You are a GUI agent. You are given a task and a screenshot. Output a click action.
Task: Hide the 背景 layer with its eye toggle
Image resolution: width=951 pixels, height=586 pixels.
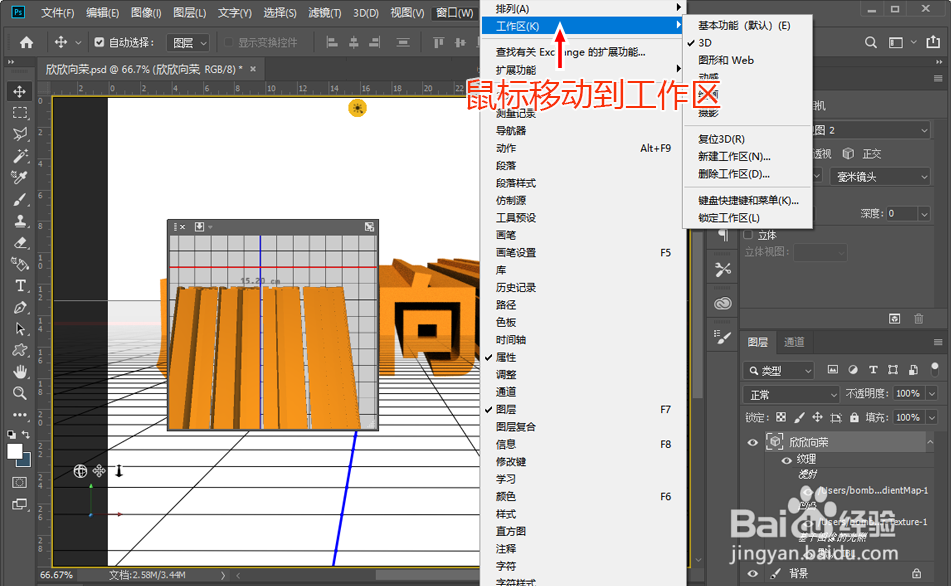click(x=753, y=574)
